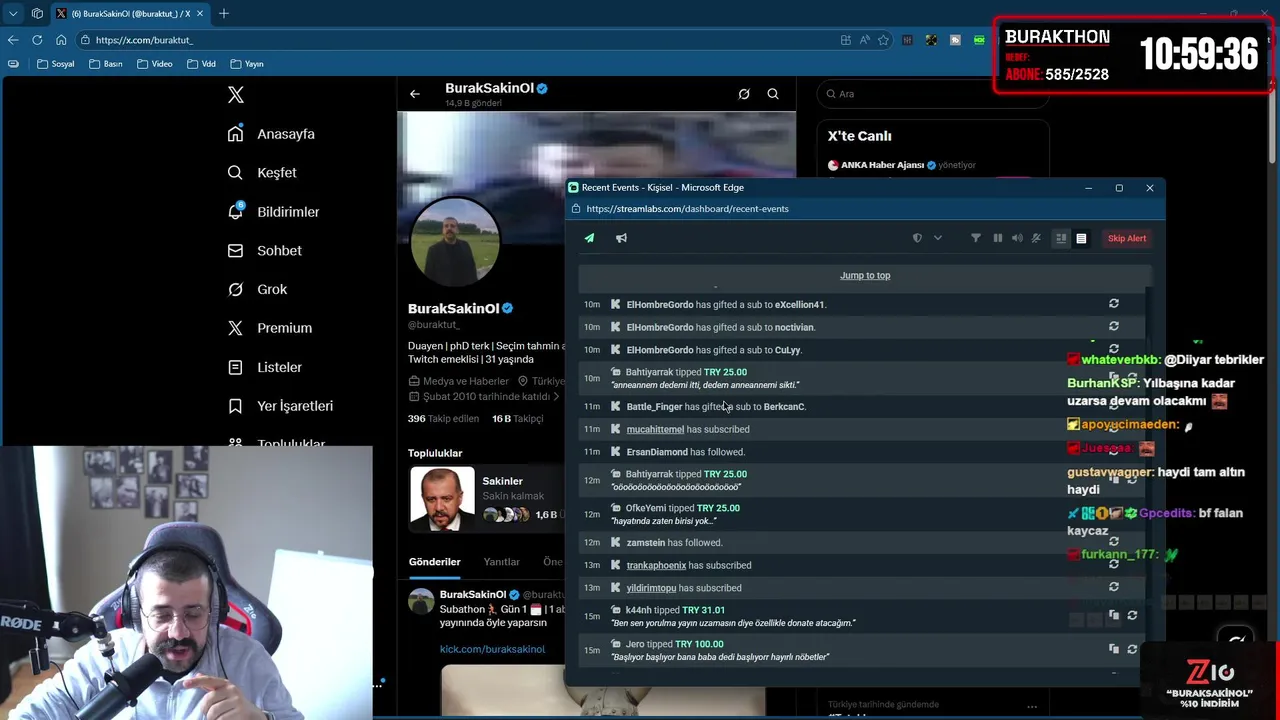Open the Sakinler community card
Viewport: 1280px width, 720px height.
pyautogui.click(x=486, y=498)
